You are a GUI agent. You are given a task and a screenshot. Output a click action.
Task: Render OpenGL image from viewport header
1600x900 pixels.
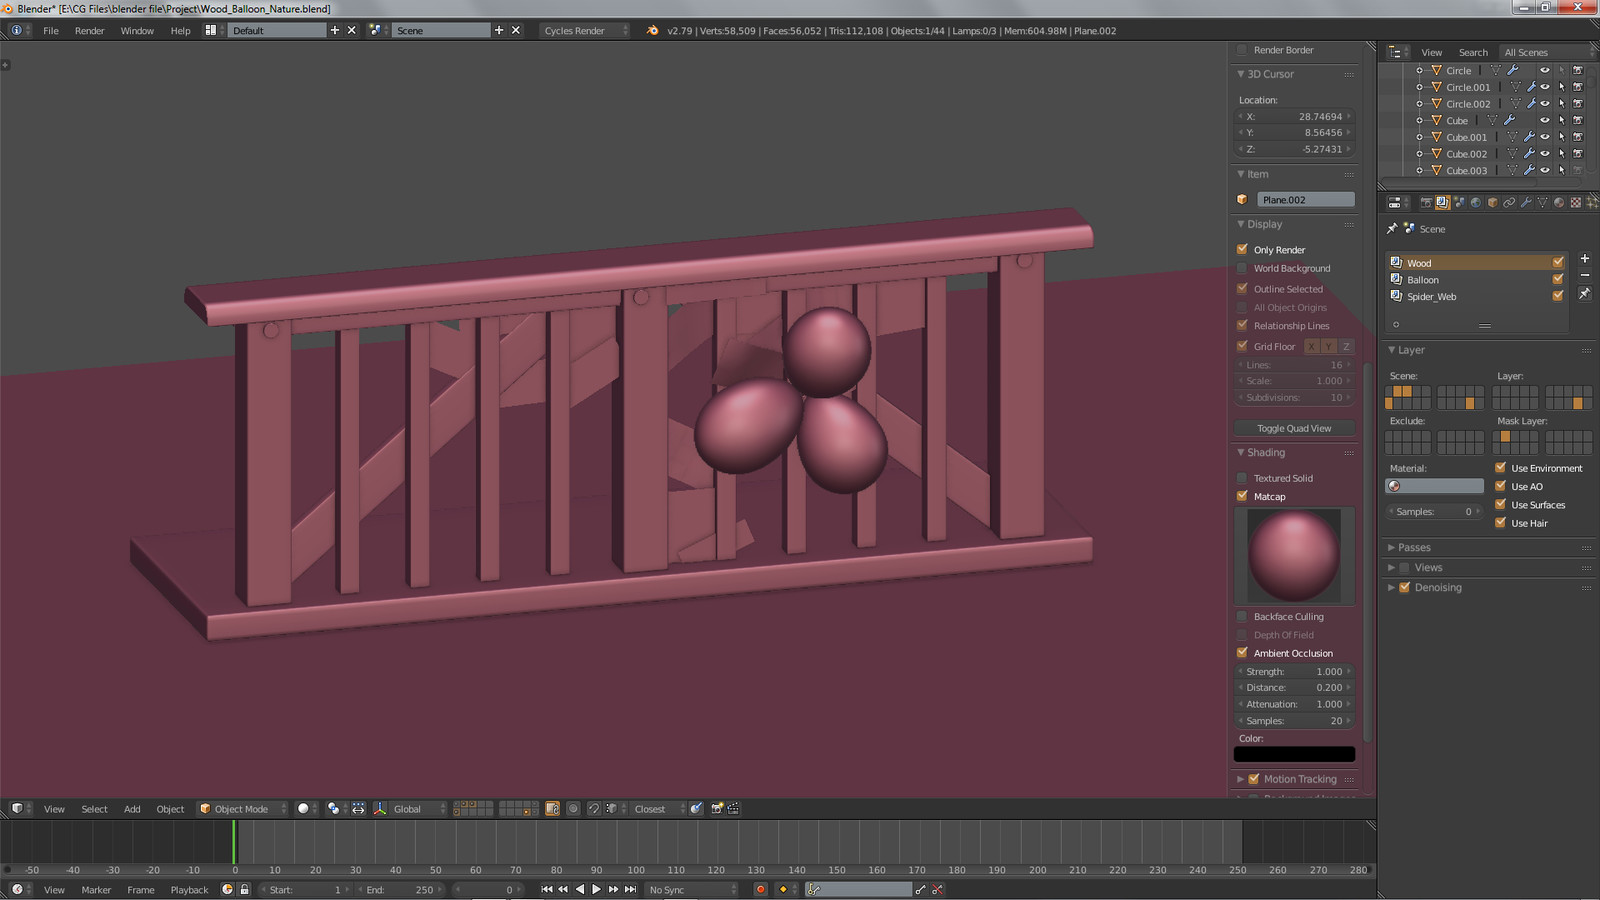coord(717,809)
